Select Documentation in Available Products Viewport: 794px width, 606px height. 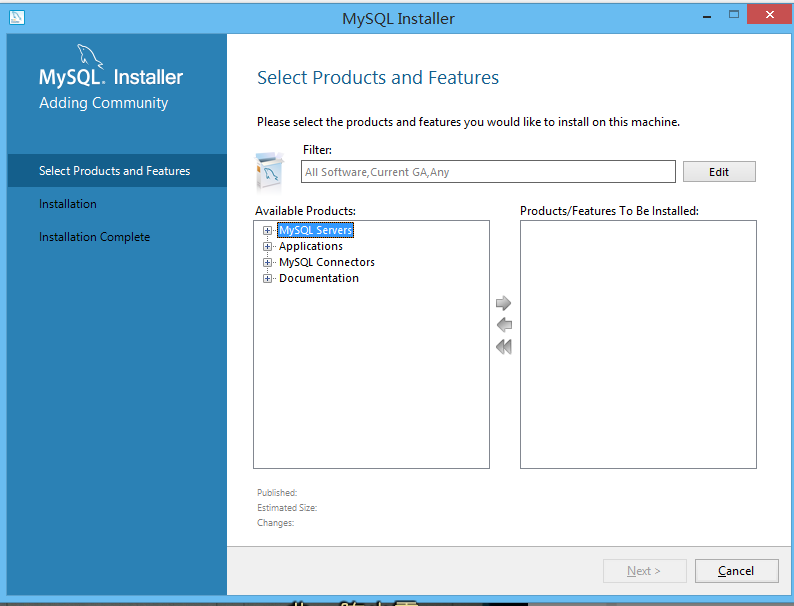(x=319, y=278)
